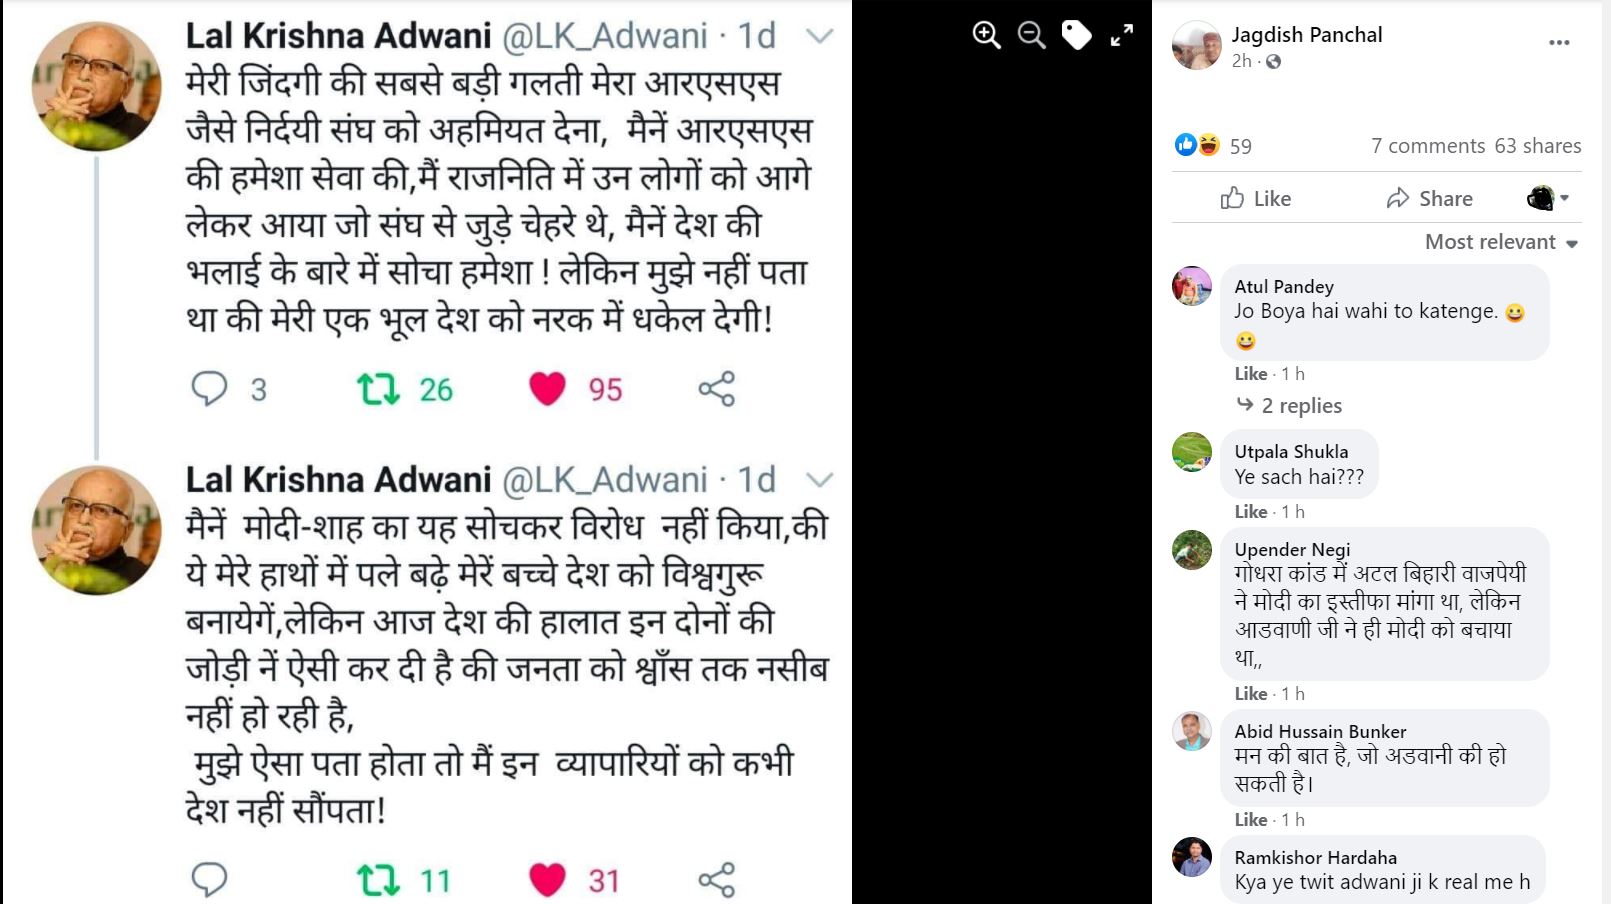Open post options three-dots menu

[1559, 42]
